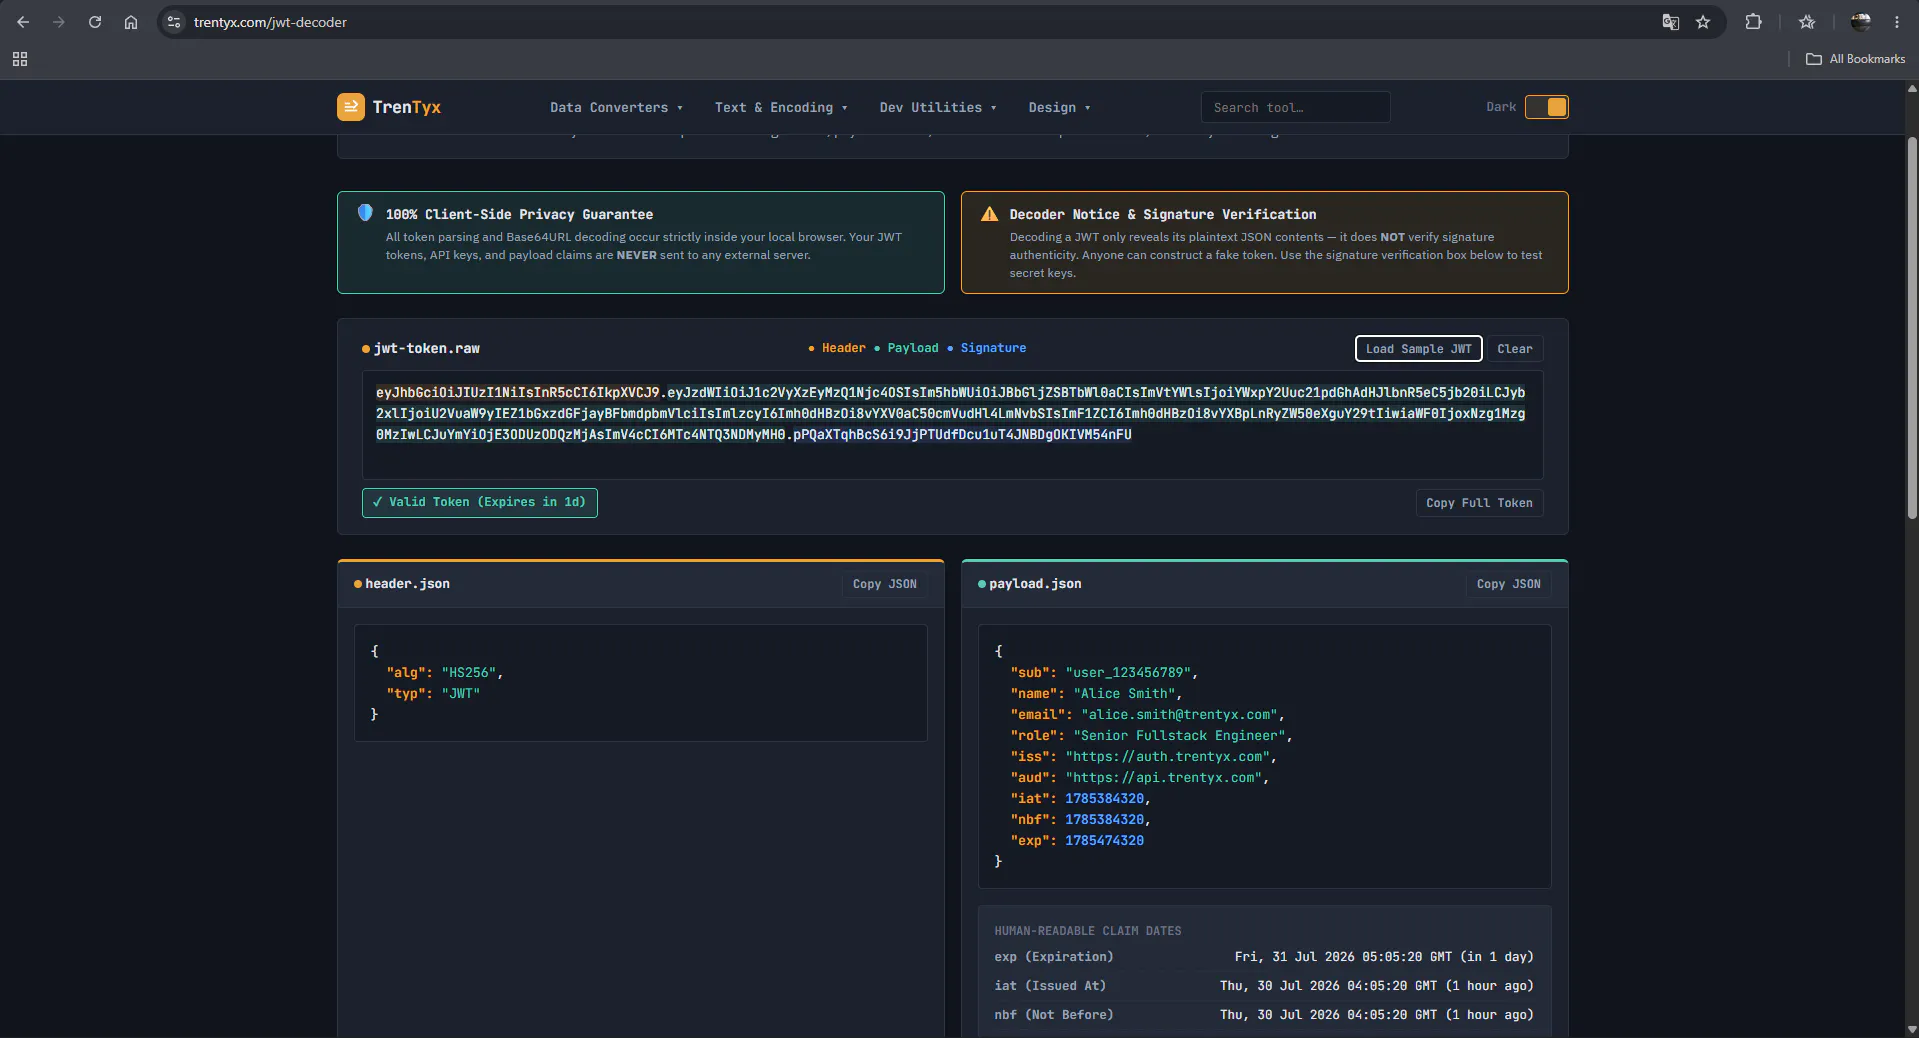1919x1038 pixels.
Task: Click the "sub" user_123456789 value
Action: 1128,673
